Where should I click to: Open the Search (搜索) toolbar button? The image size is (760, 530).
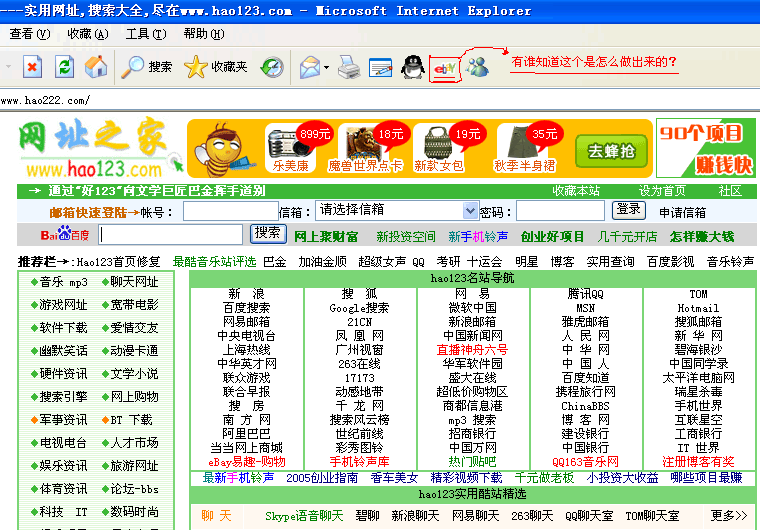tap(146, 67)
